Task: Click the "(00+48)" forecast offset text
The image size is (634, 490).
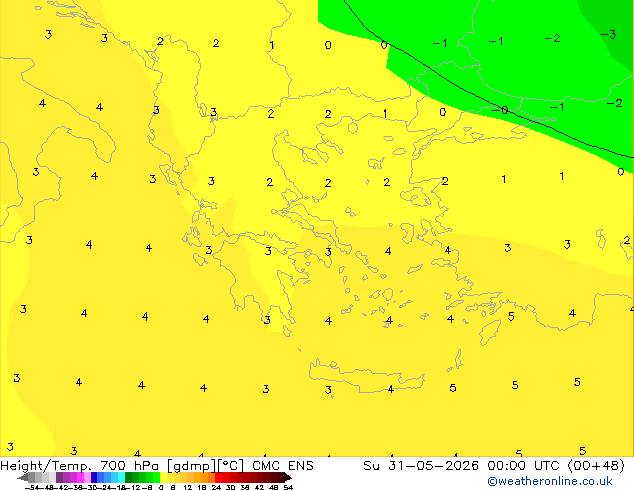Action: (x=596, y=466)
